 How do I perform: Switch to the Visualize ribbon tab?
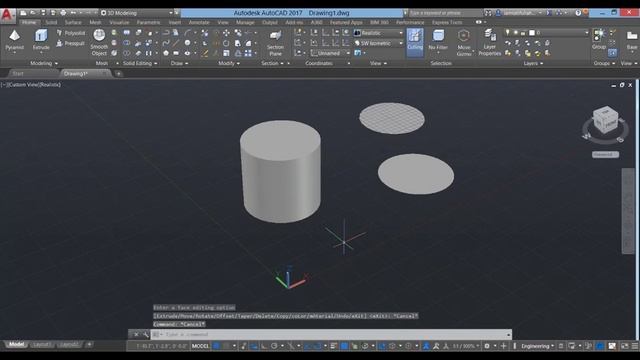click(119, 22)
